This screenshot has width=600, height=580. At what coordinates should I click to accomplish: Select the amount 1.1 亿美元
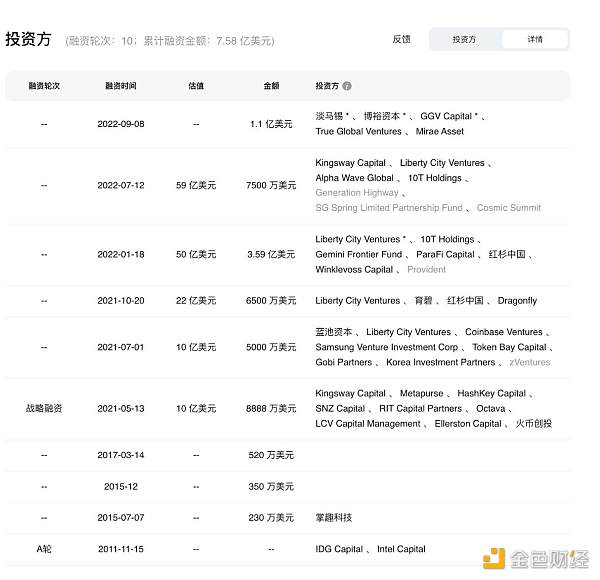pyautogui.click(x=271, y=124)
